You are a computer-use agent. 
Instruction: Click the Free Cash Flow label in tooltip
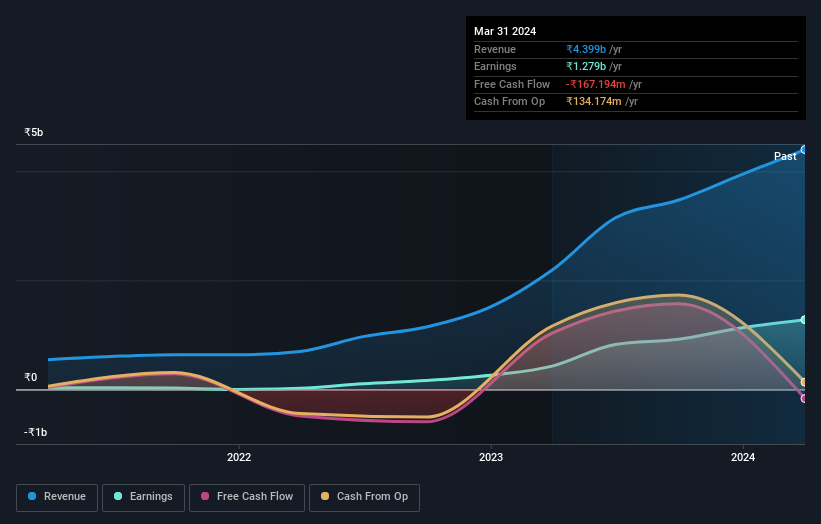512,84
